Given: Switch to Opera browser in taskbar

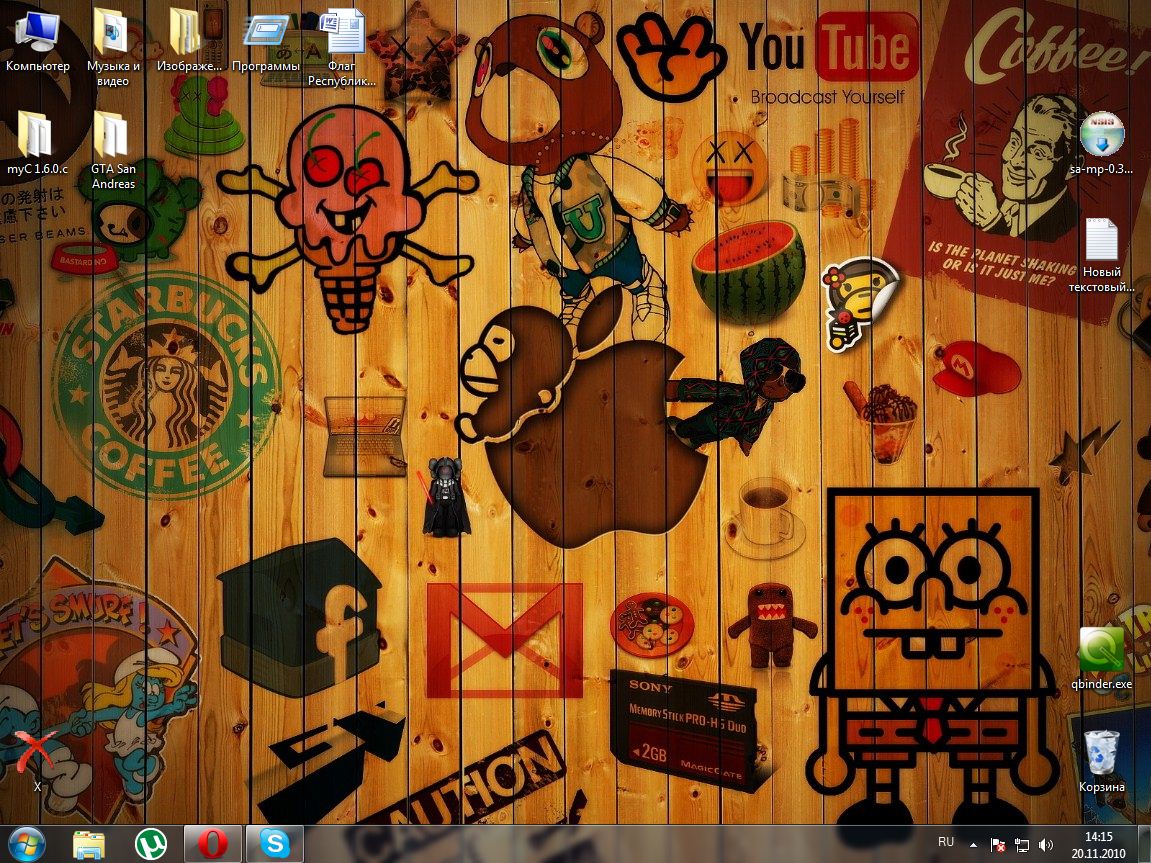Looking at the screenshot, I should pos(212,844).
